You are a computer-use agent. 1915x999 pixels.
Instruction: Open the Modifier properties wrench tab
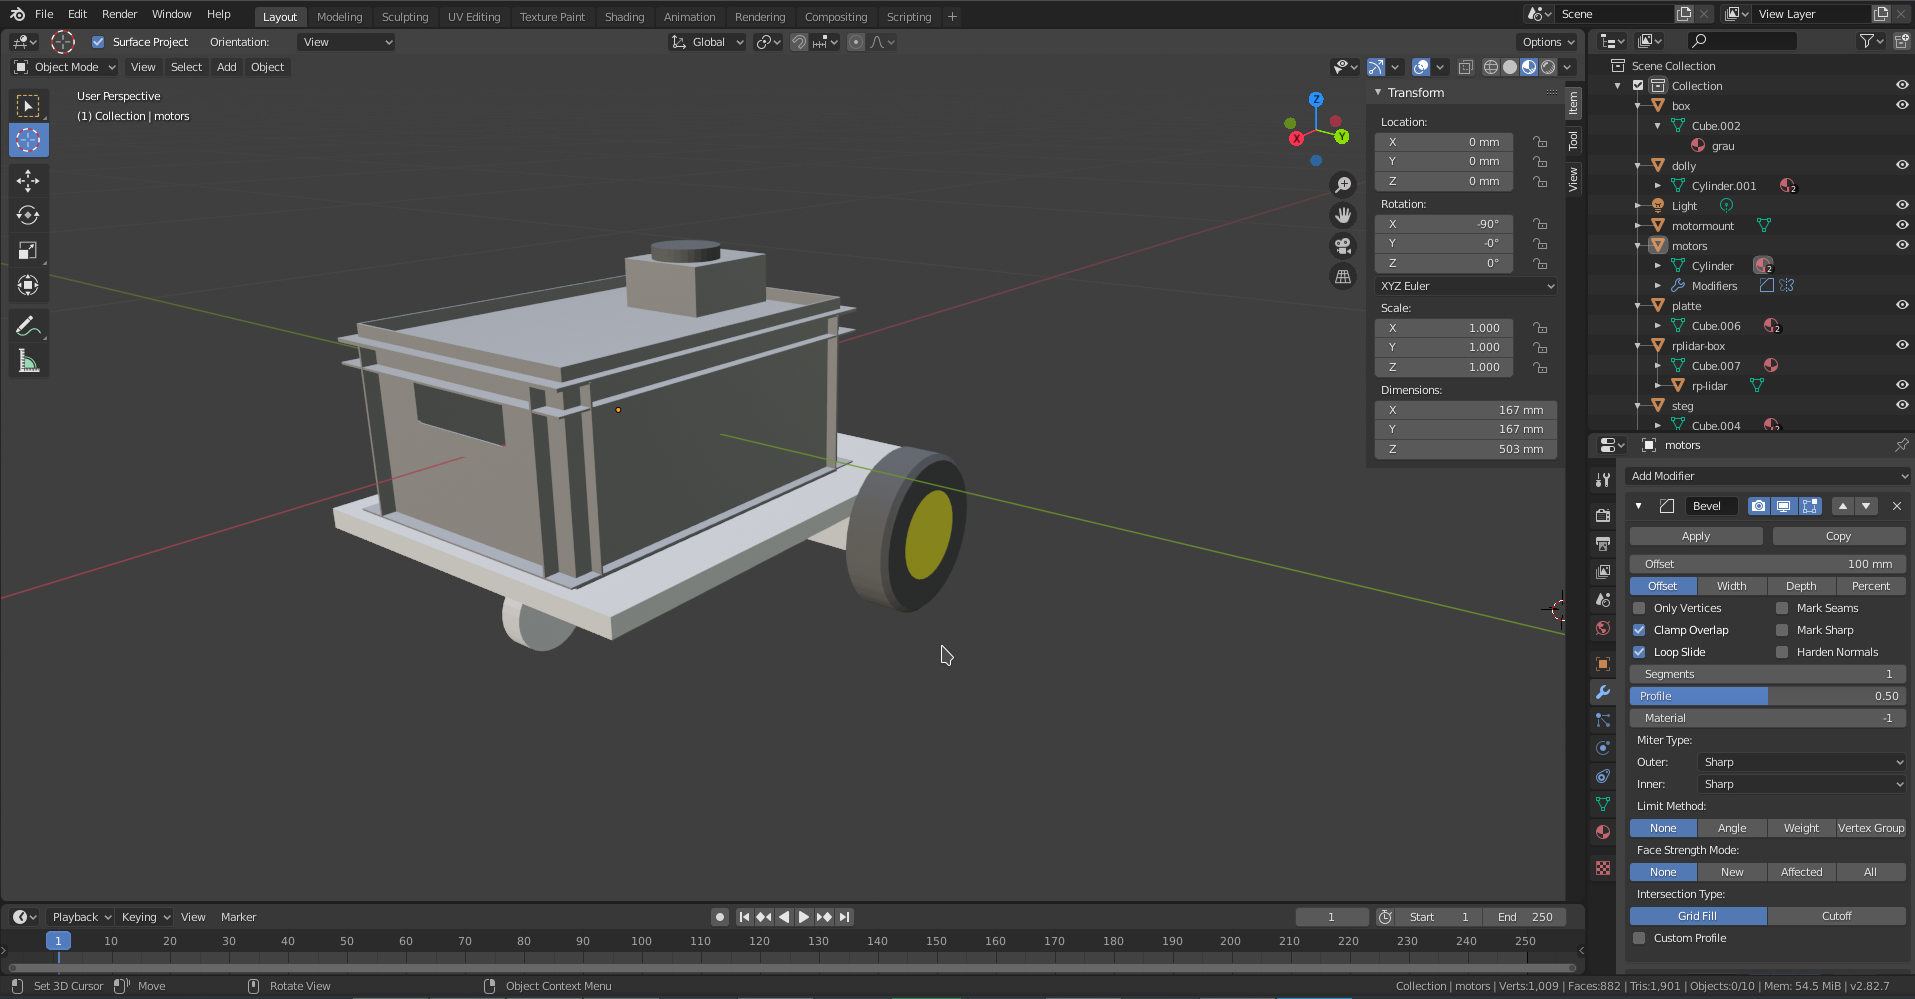pos(1603,692)
